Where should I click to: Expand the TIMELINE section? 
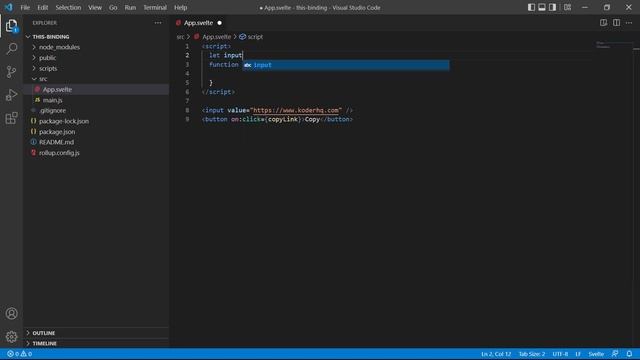[x=44, y=344]
